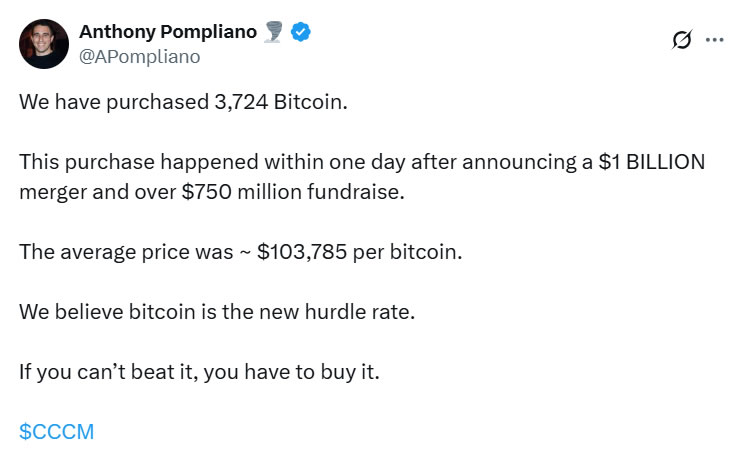This screenshot has width=738, height=471.
Task: Click the tornado emoji beside the name
Action: point(274,32)
